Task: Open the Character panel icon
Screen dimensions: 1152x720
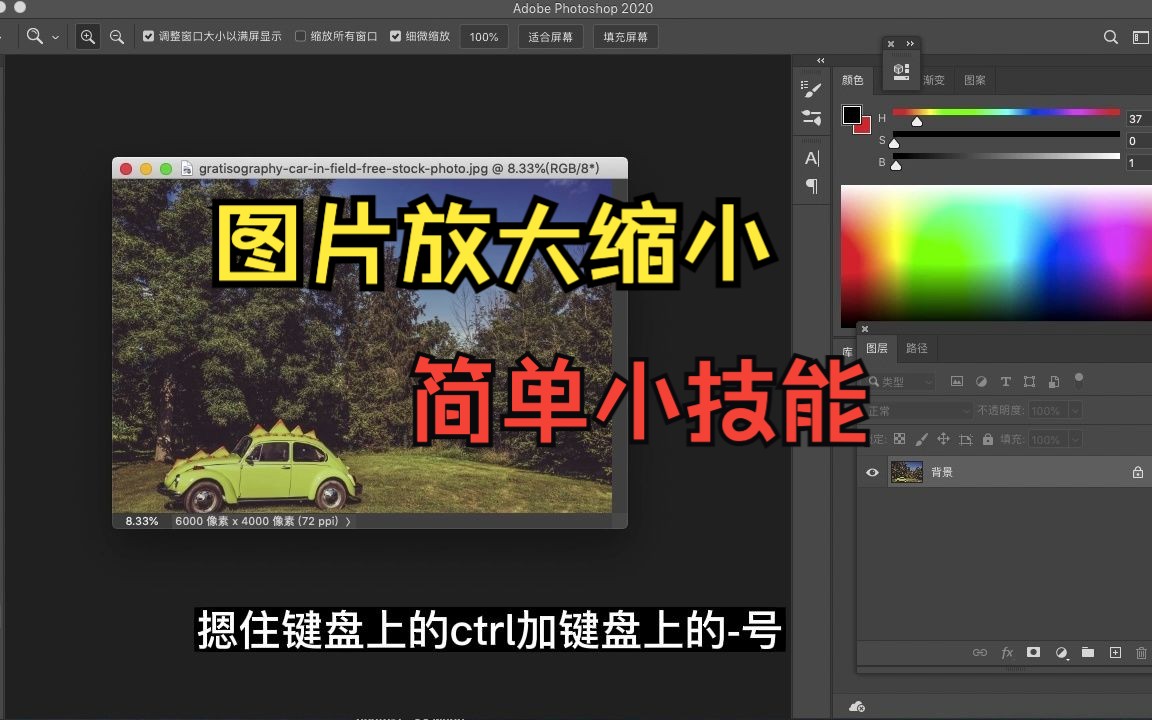Action: click(x=811, y=156)
